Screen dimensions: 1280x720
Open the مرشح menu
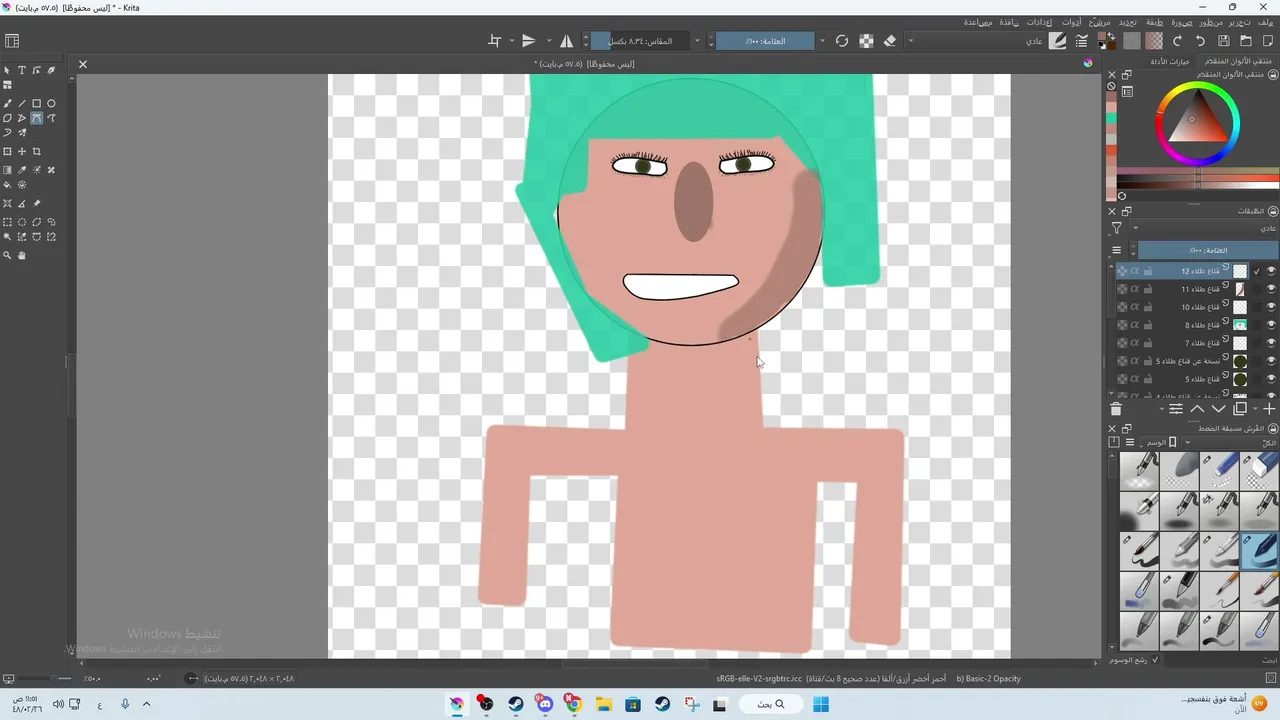1099,22
